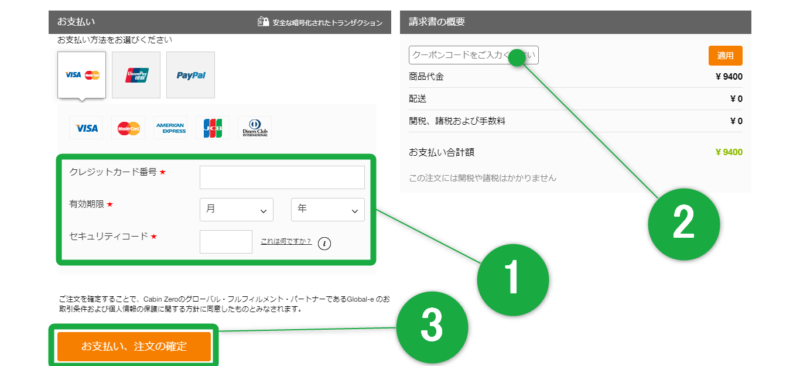
Task: Click the info icon beside security code
Action: tap(324, 243)
